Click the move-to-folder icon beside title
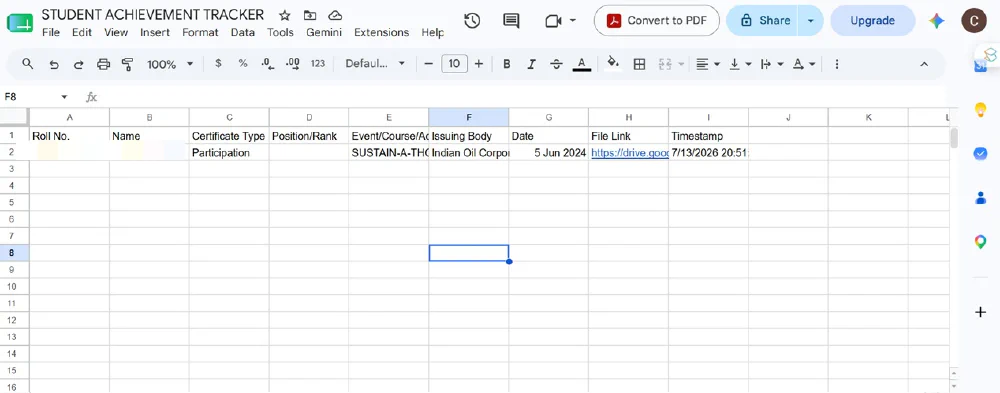Screen dimensions: 1000x393 (x=310, y=15)
